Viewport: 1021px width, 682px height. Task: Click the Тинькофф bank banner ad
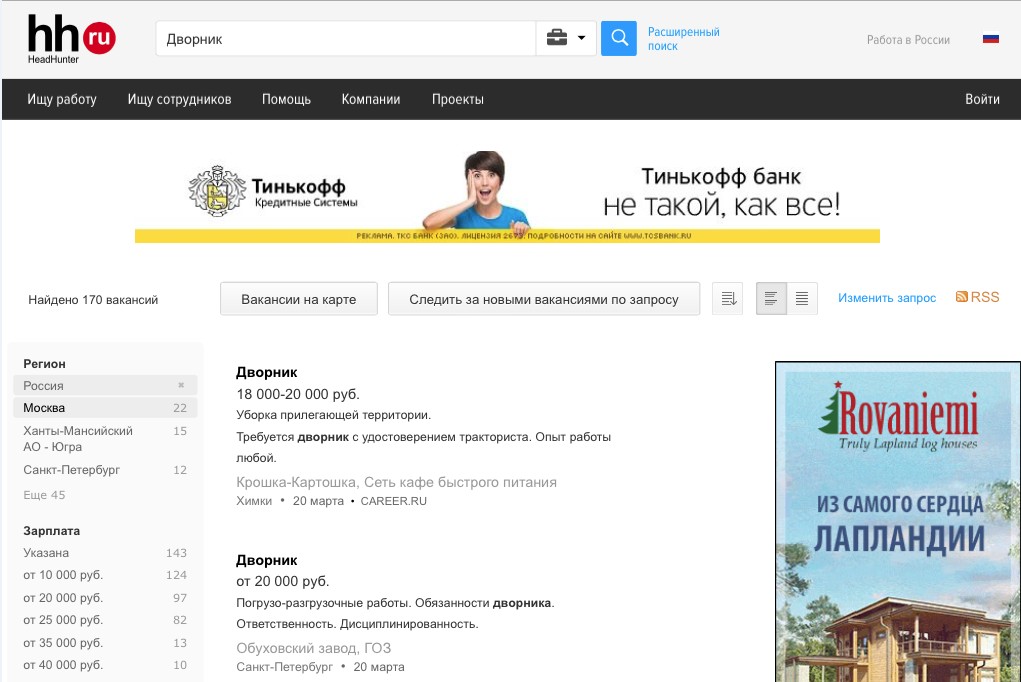(507, 195)
